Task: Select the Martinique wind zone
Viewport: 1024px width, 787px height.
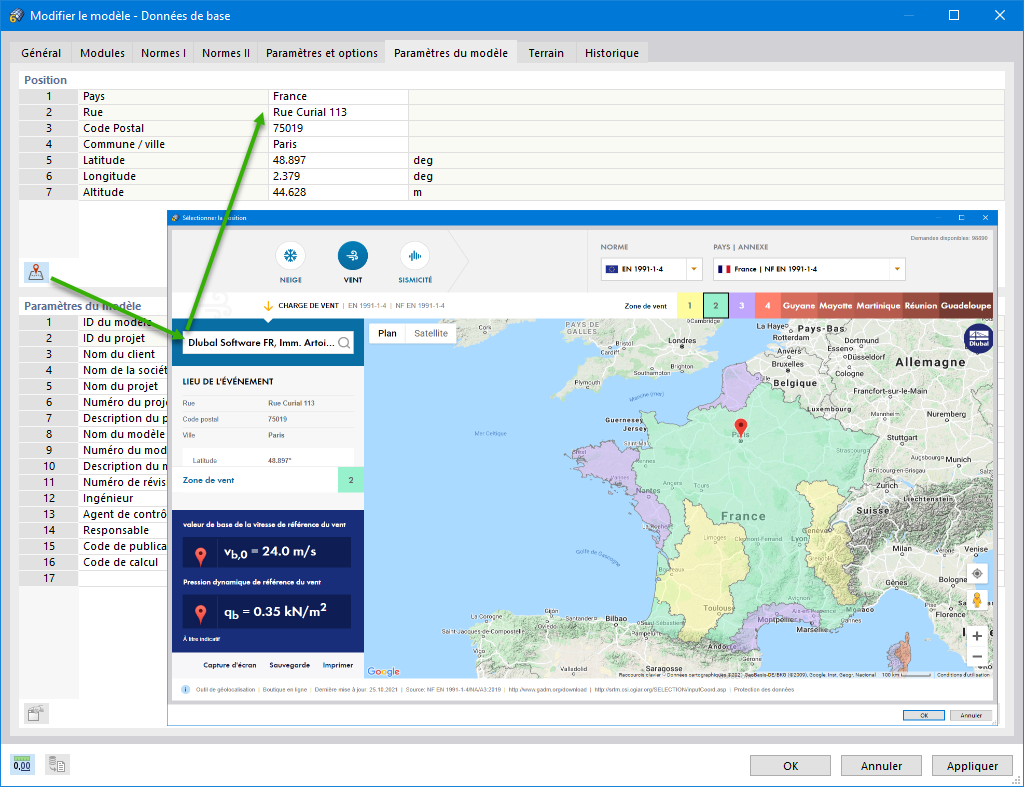Action: pyautogui.click(x=878, y=306)
